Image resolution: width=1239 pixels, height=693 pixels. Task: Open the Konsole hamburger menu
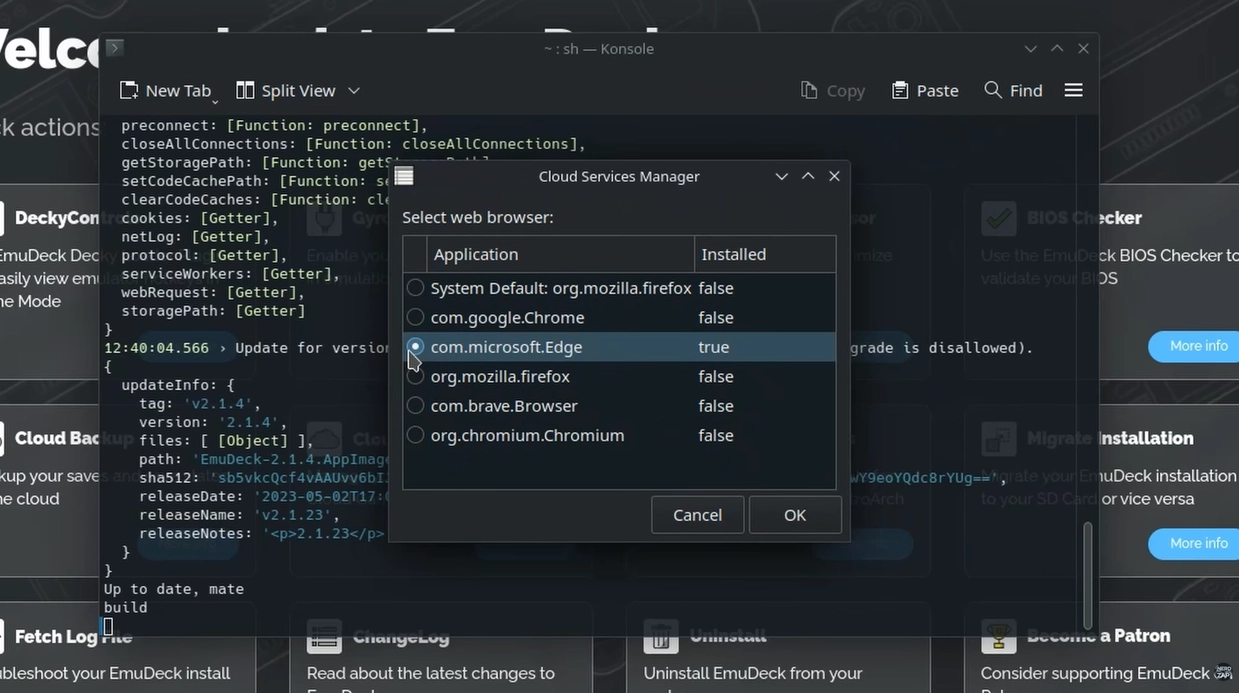point(1073,91)
